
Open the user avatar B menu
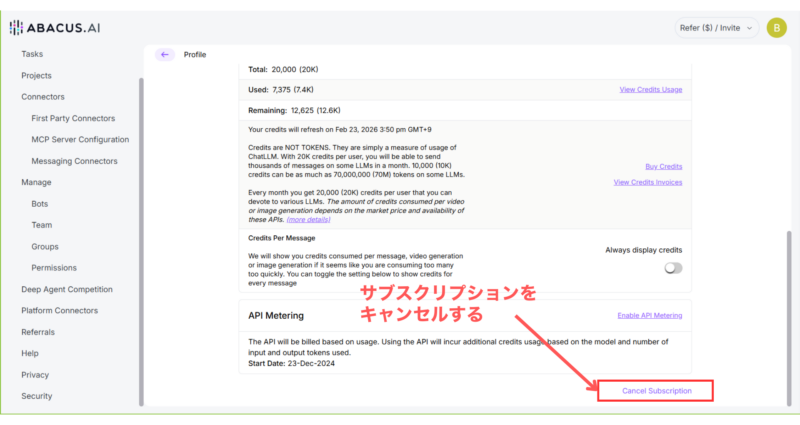(776, 28)
